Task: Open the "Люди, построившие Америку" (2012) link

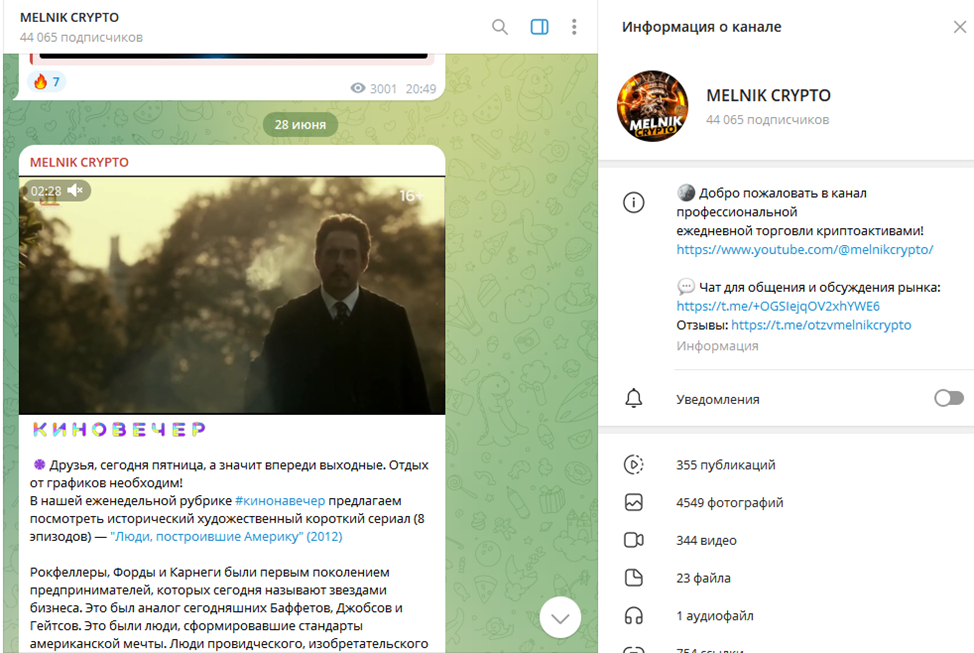Action: pos(227,537)
